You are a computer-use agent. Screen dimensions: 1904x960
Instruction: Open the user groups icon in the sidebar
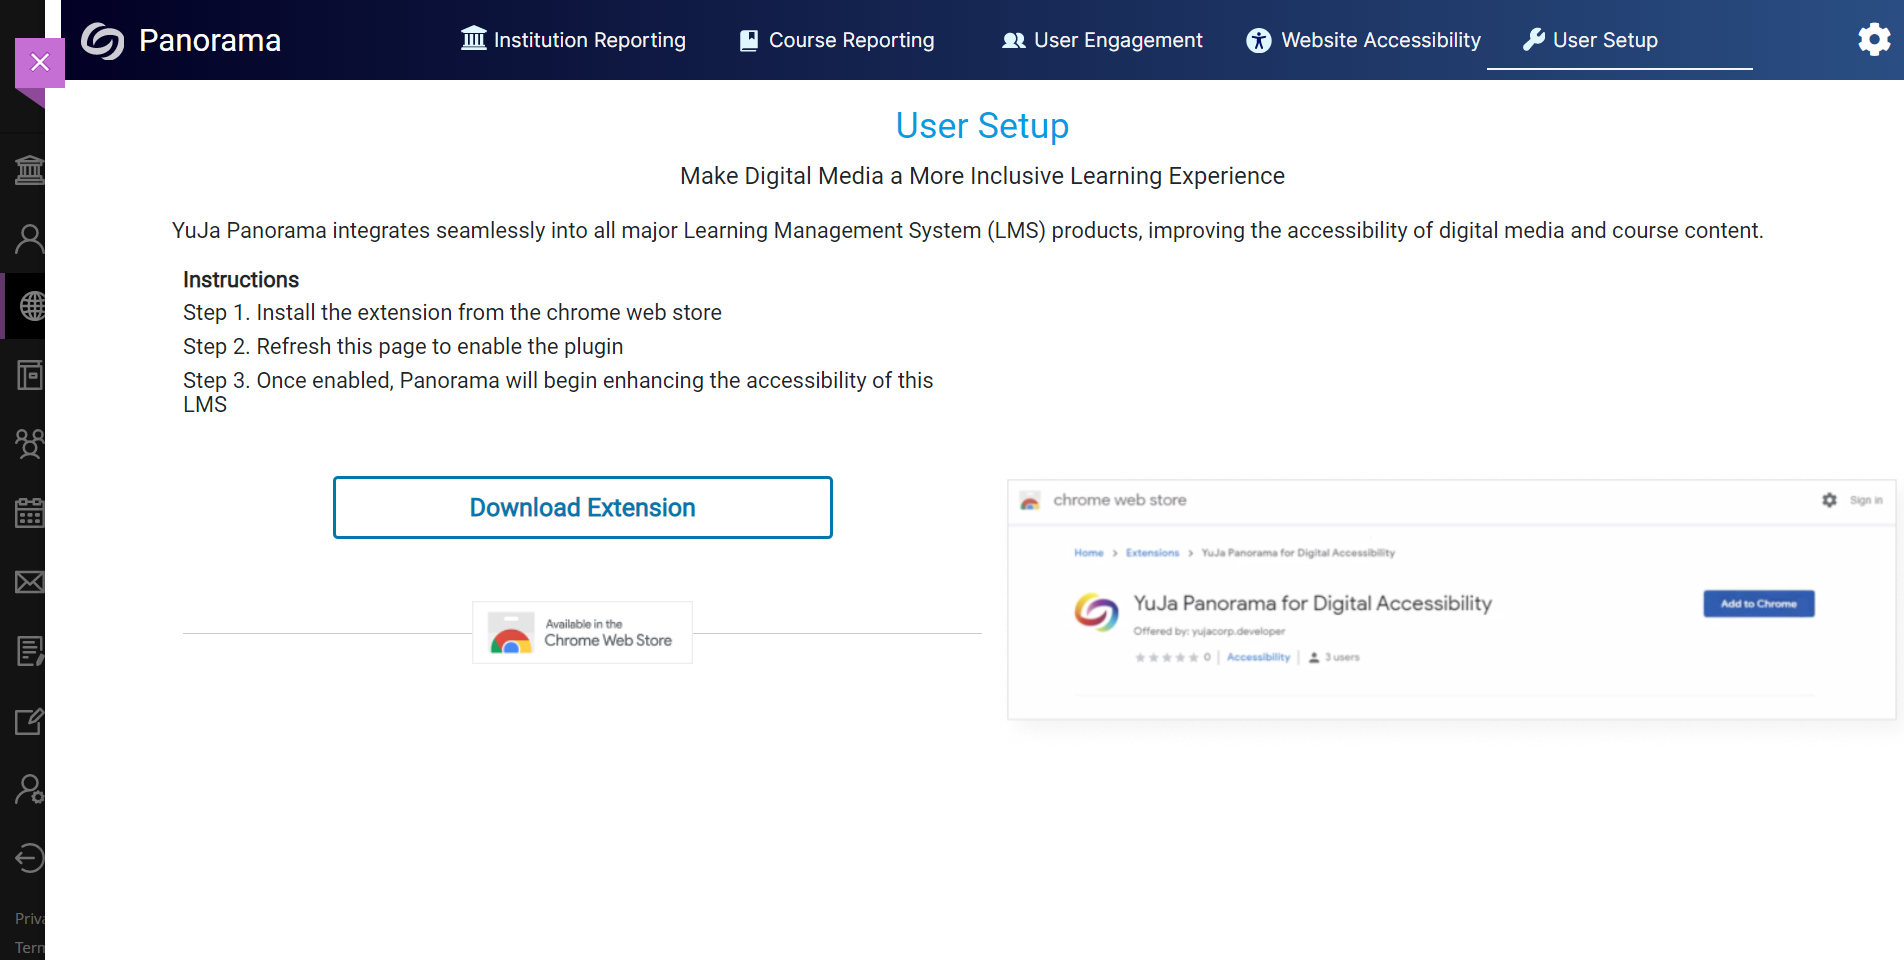[x=29, y=444]
